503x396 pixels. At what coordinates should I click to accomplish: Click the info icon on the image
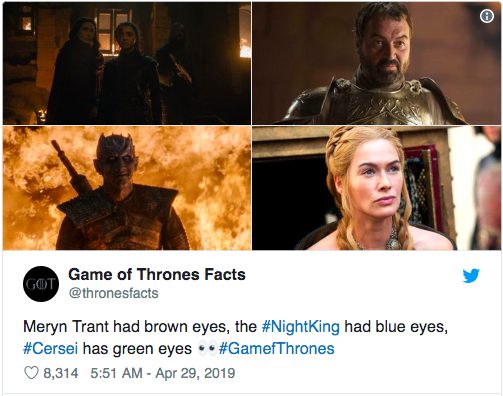(487, 16)
